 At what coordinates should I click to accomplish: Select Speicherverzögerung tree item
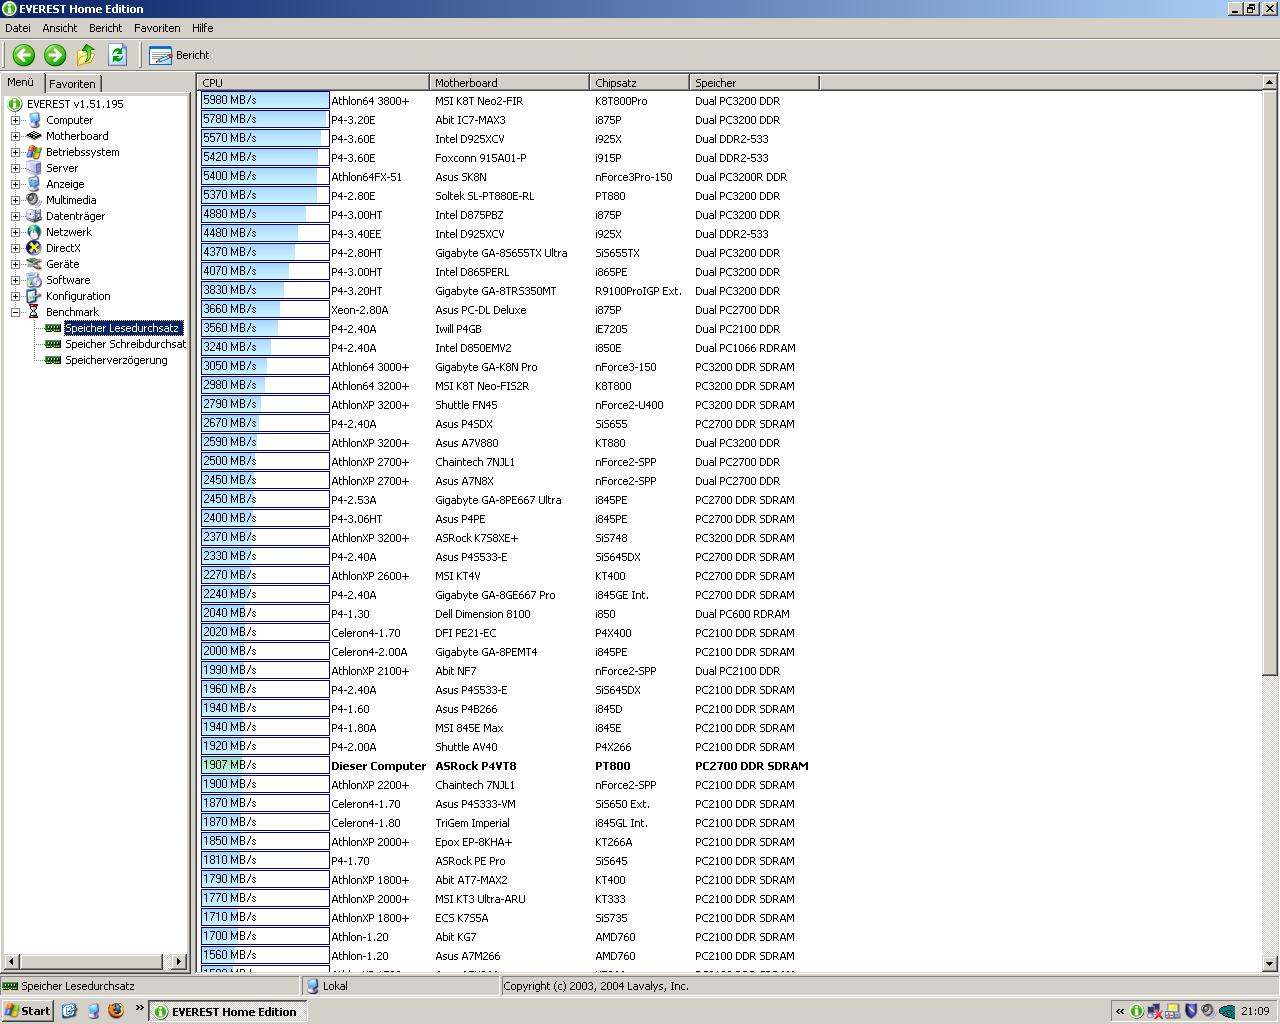click(x=116, y=360)
